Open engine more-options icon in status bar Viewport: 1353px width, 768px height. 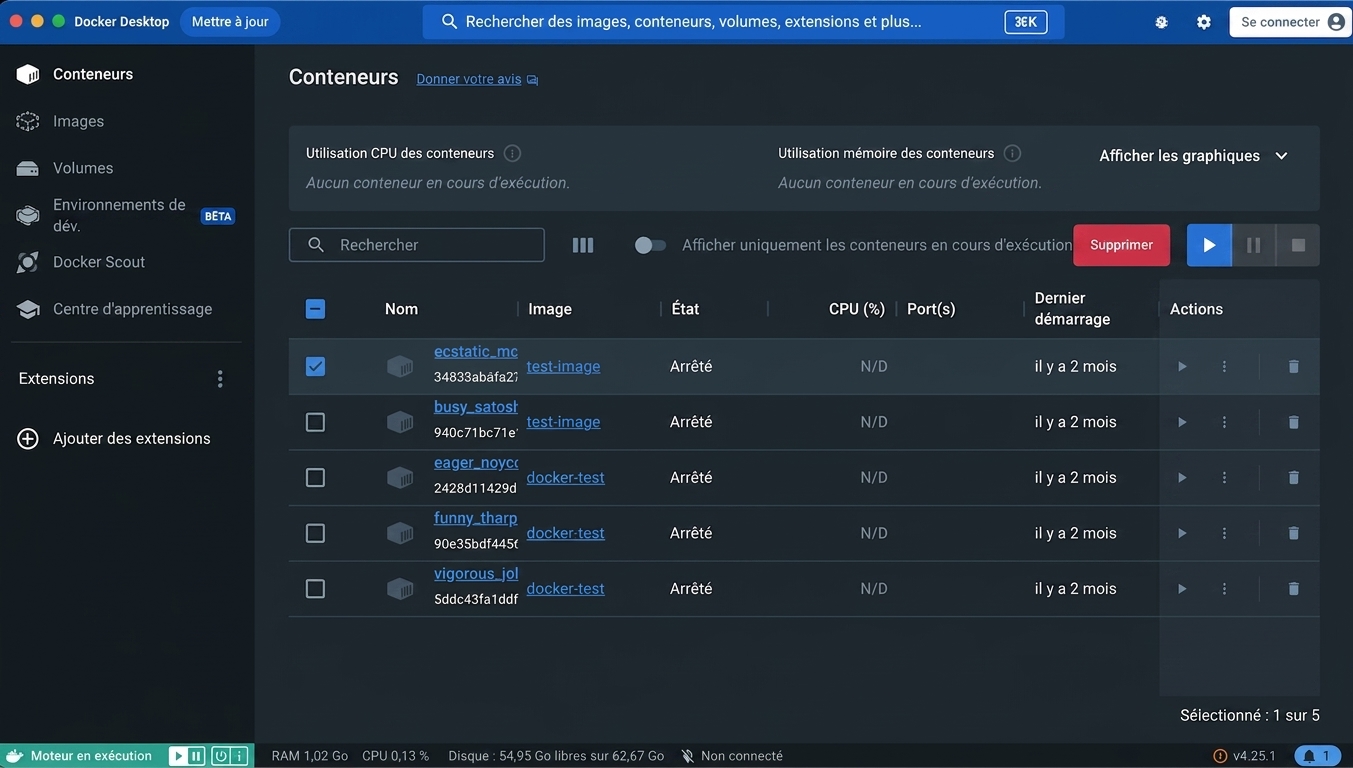click(x=239, y=756)
